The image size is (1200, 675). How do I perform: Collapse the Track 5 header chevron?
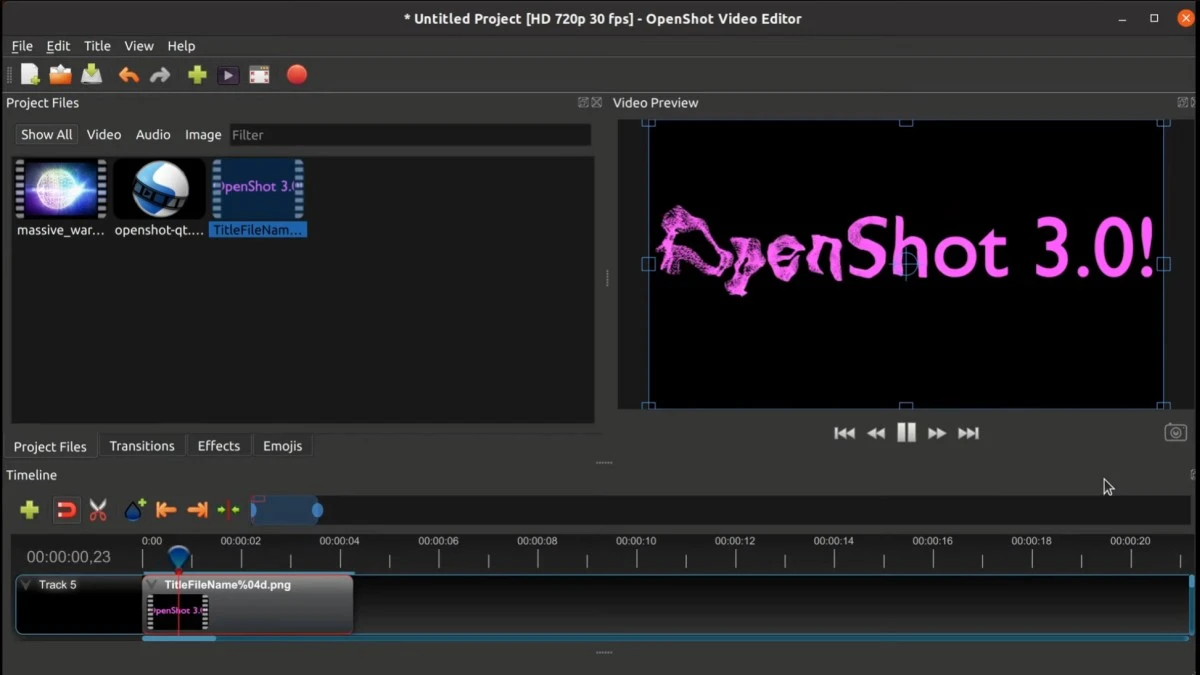(x=27, y=585)
